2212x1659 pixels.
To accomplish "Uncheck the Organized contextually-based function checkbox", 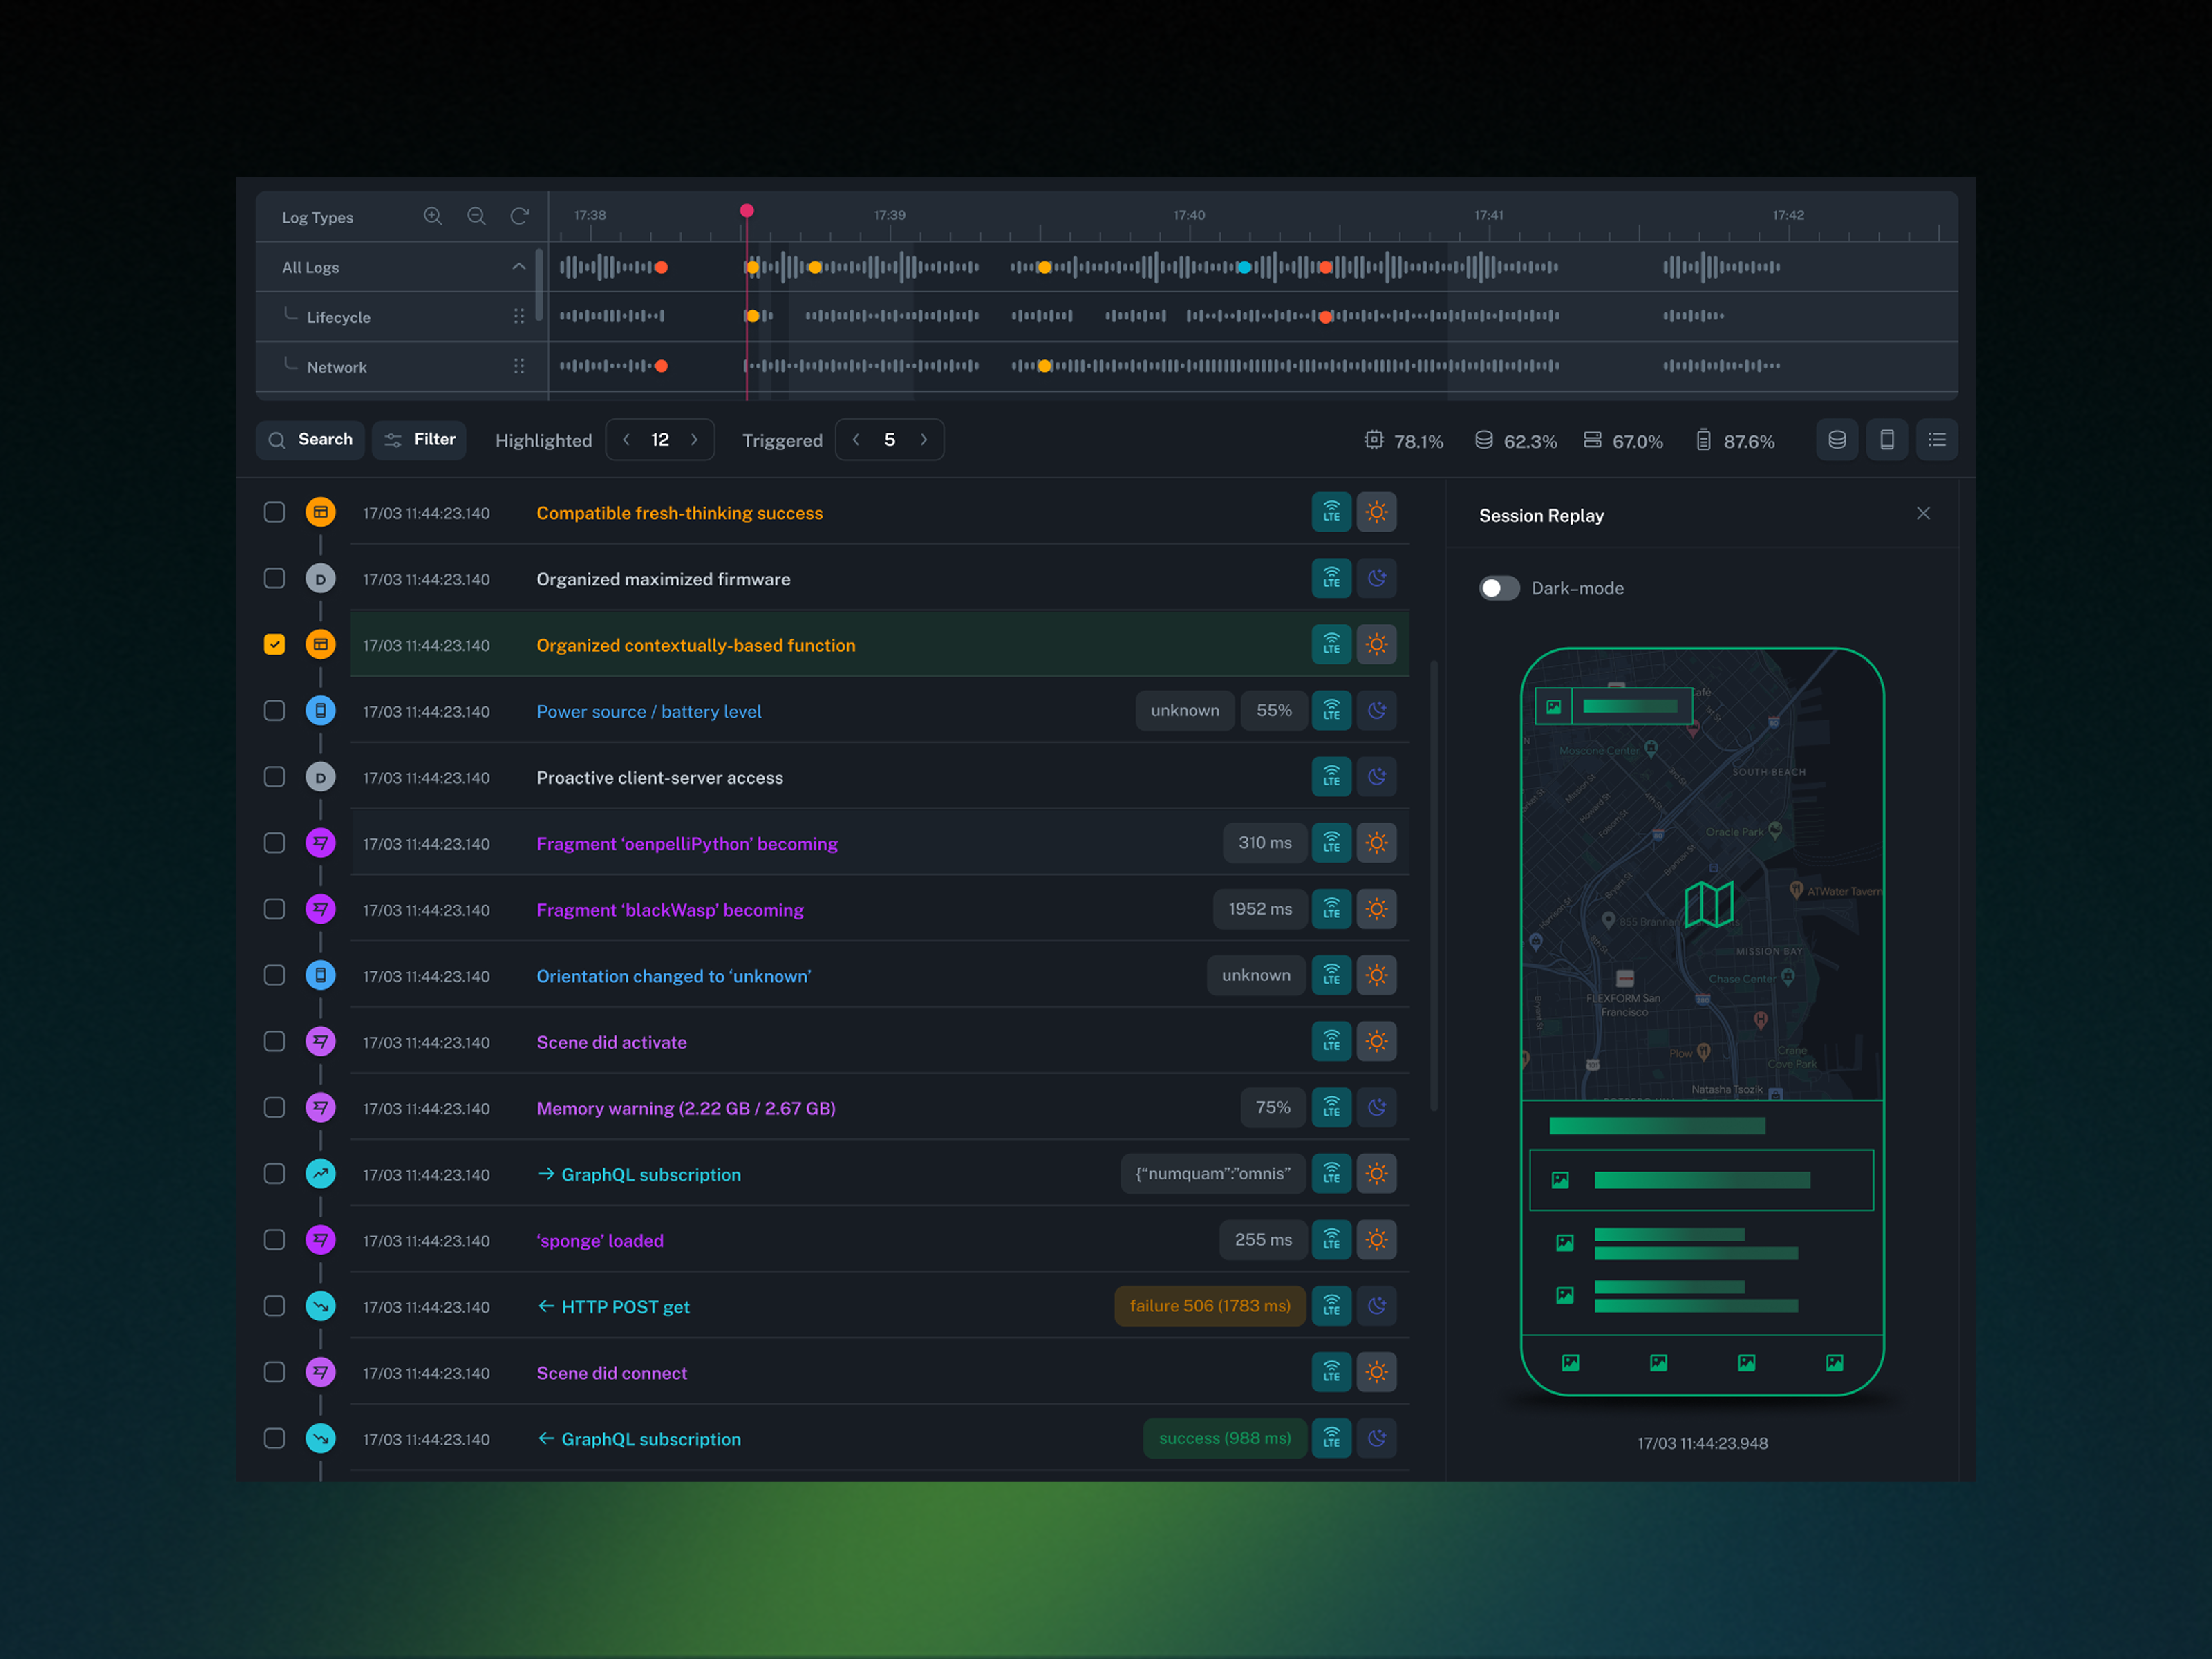I will (x=274, y=645).
